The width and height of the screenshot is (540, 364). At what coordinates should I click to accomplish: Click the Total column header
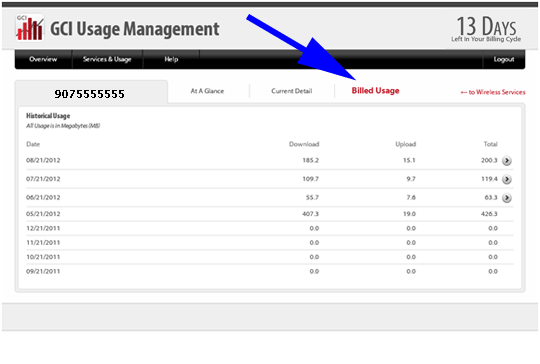(x=490, y=144)
